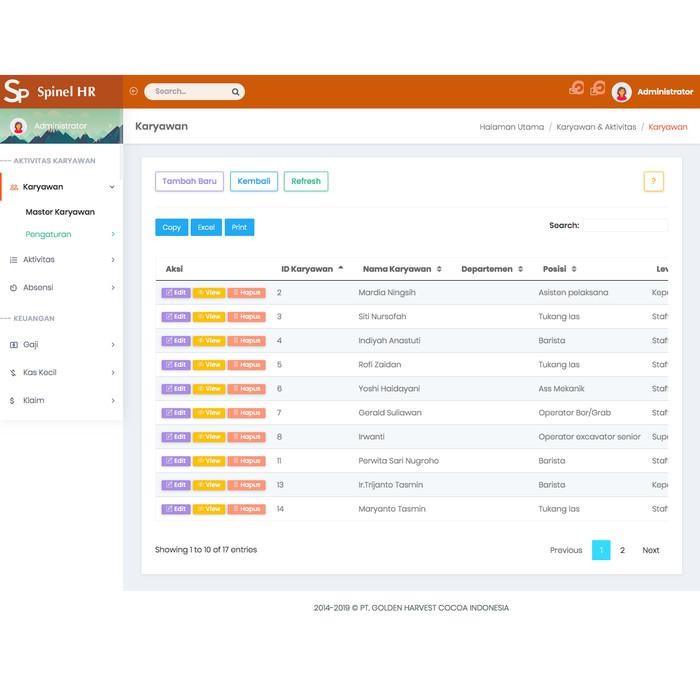Select Kas Kecil in the sidebar

(x=40, y=373)
